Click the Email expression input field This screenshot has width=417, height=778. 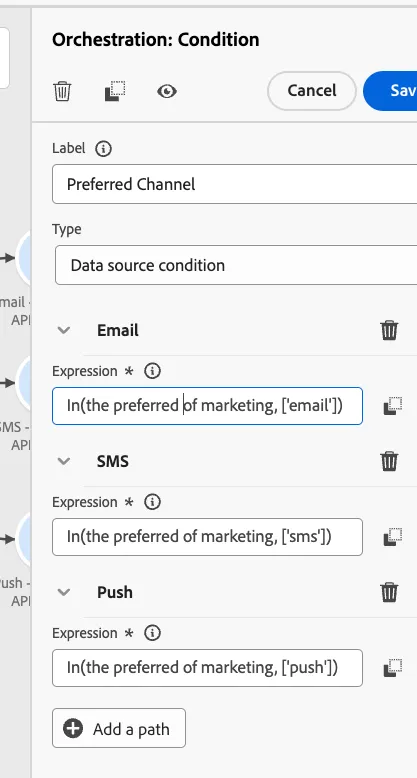coord(208,406)
